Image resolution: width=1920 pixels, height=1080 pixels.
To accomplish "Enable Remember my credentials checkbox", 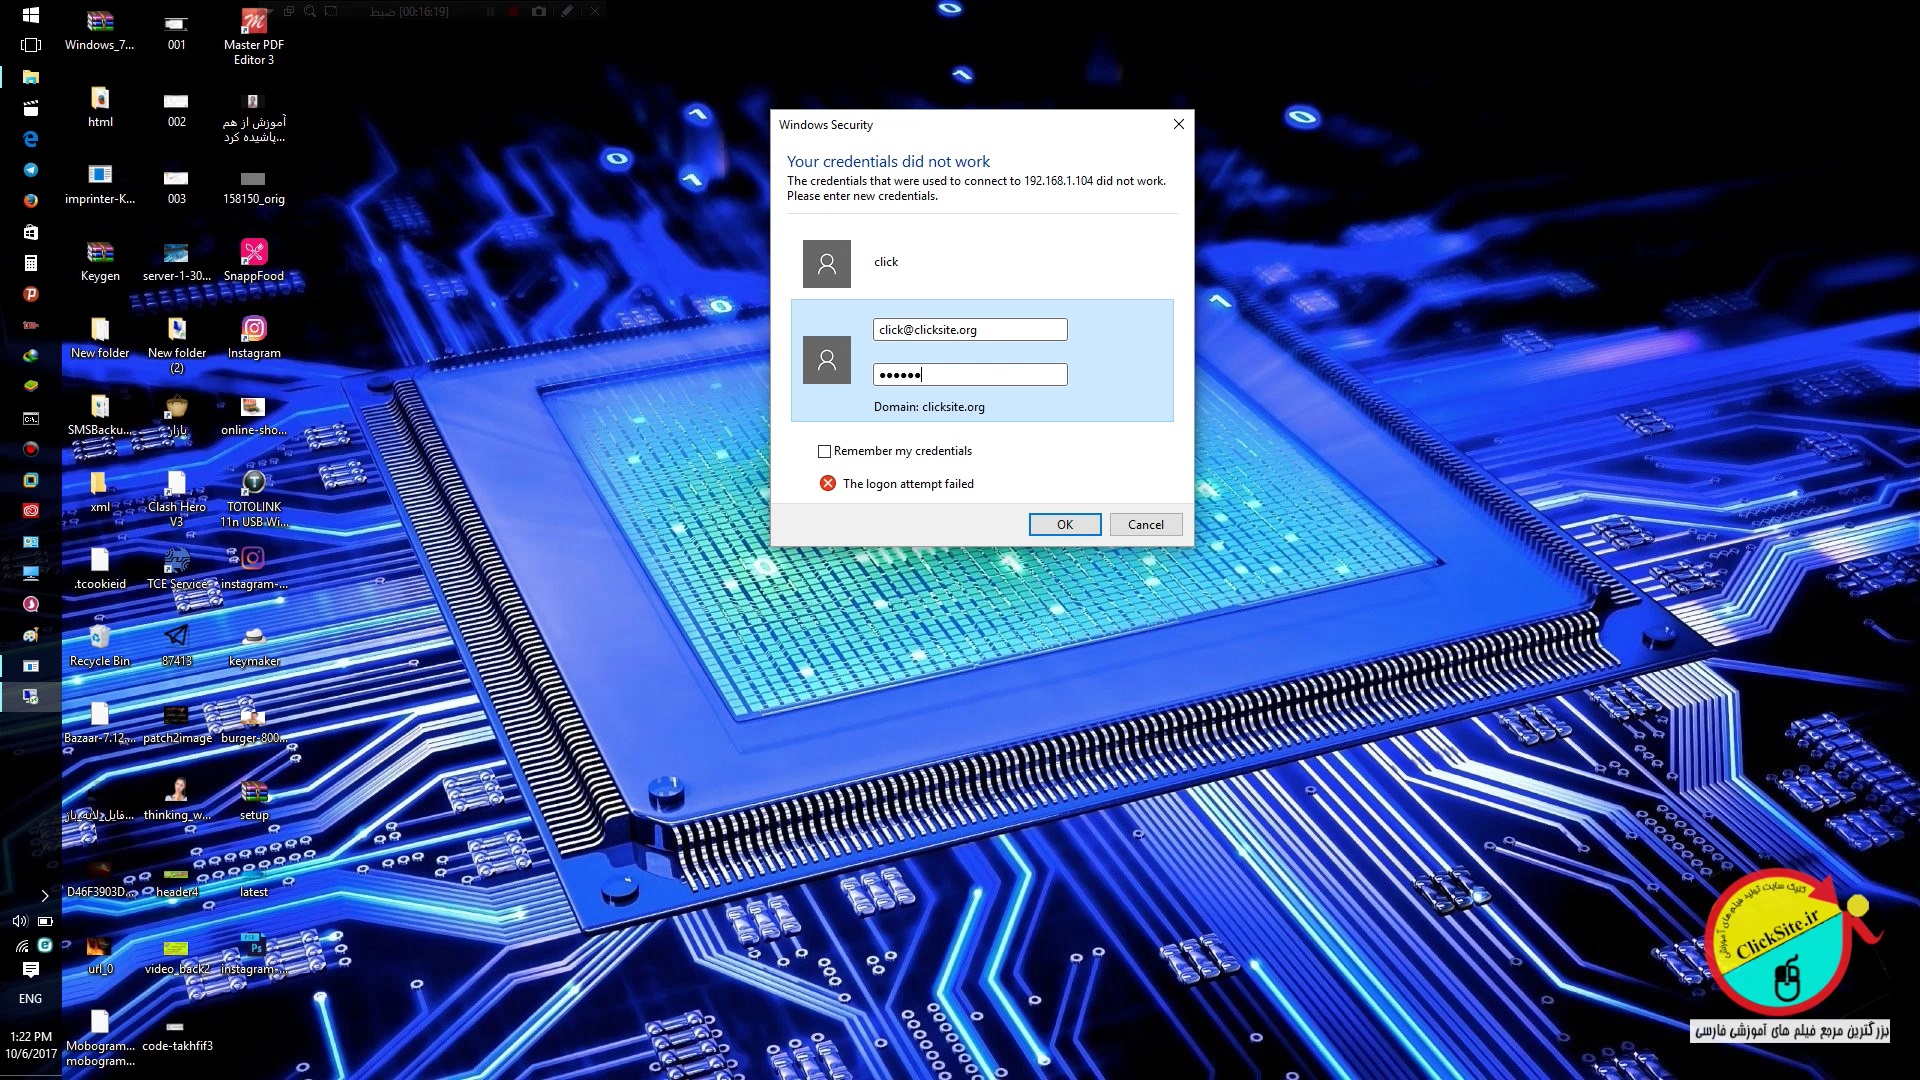I will [x=824, y=451].
